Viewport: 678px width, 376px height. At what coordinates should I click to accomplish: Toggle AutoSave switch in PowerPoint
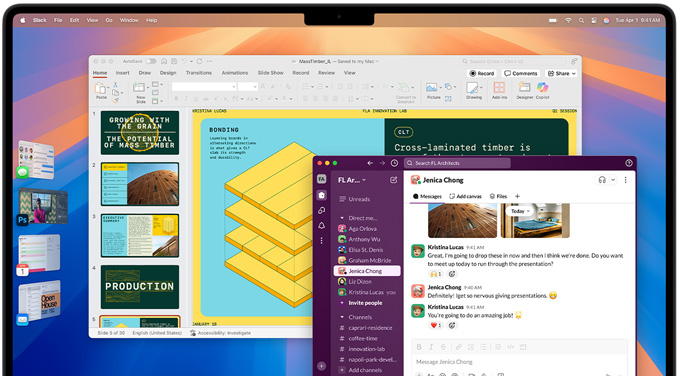click(x=150, y=61)
